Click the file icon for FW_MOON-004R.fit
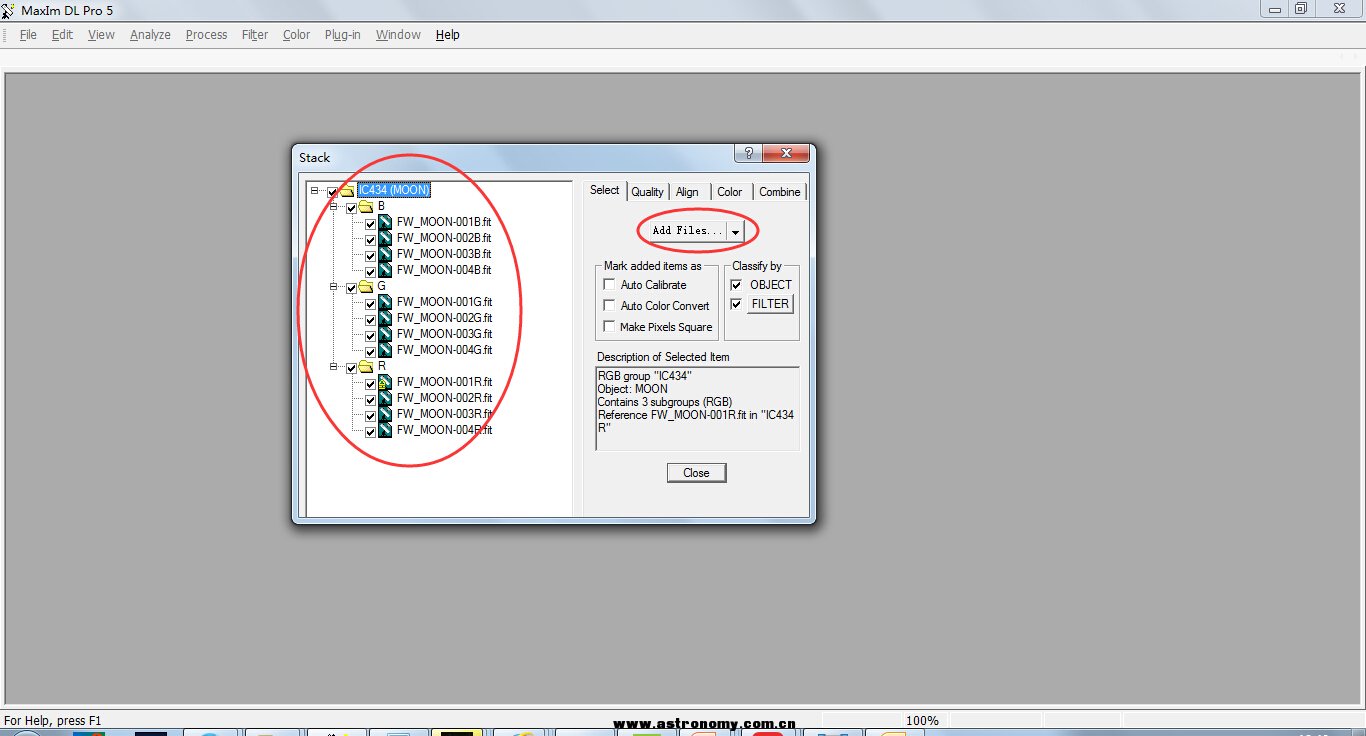 click(385, 430)
